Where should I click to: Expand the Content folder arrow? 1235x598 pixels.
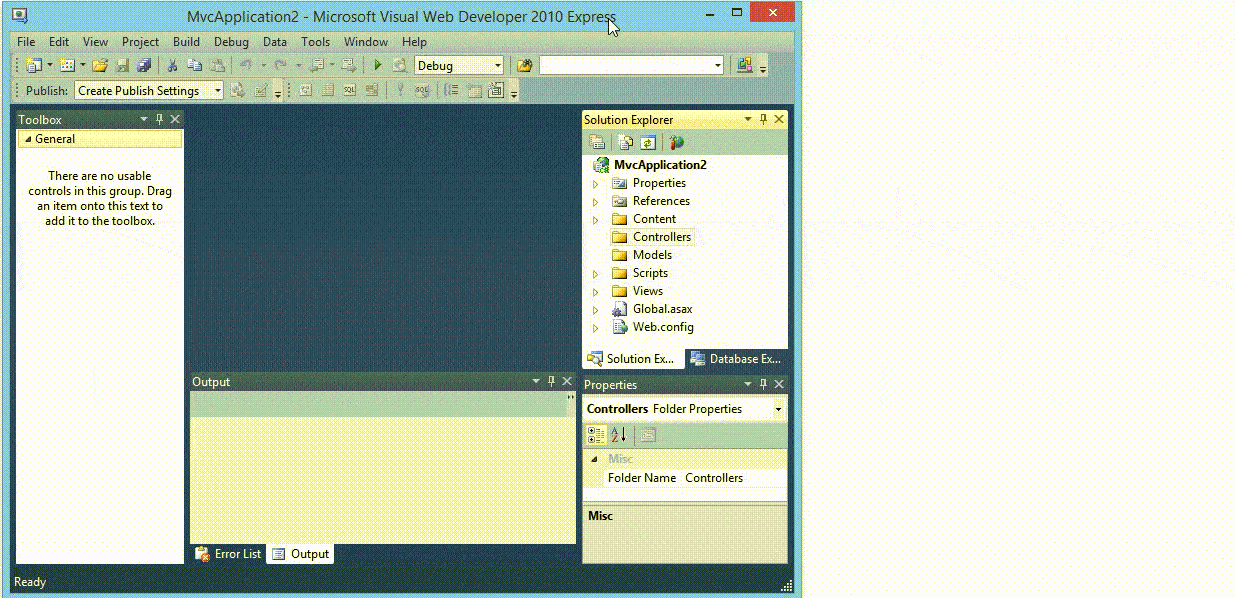[596, 219]
